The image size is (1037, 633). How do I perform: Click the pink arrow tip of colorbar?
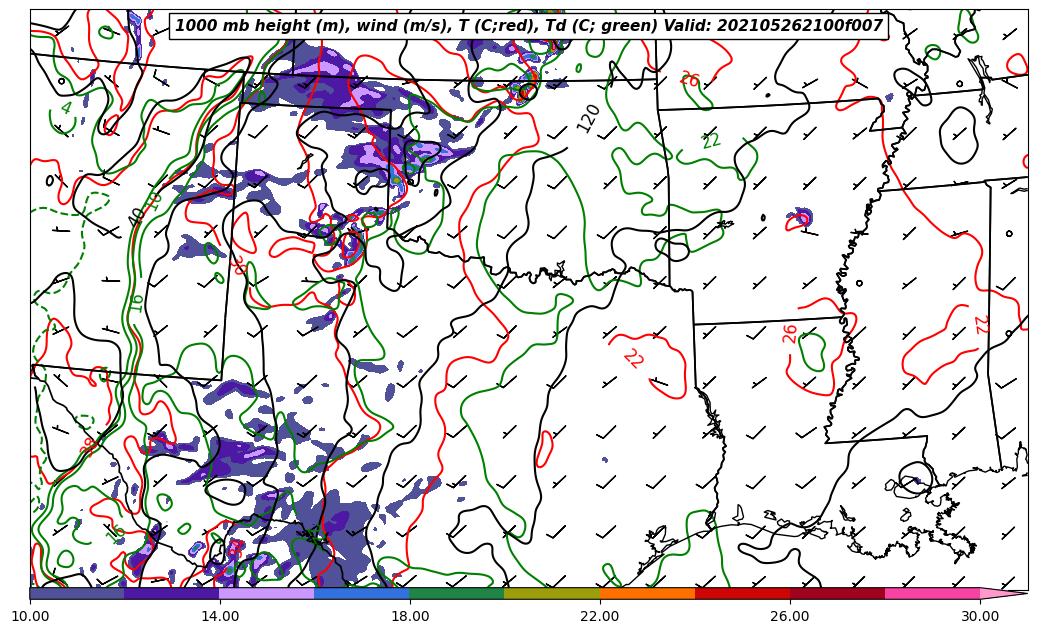(x=1004, y=593)
